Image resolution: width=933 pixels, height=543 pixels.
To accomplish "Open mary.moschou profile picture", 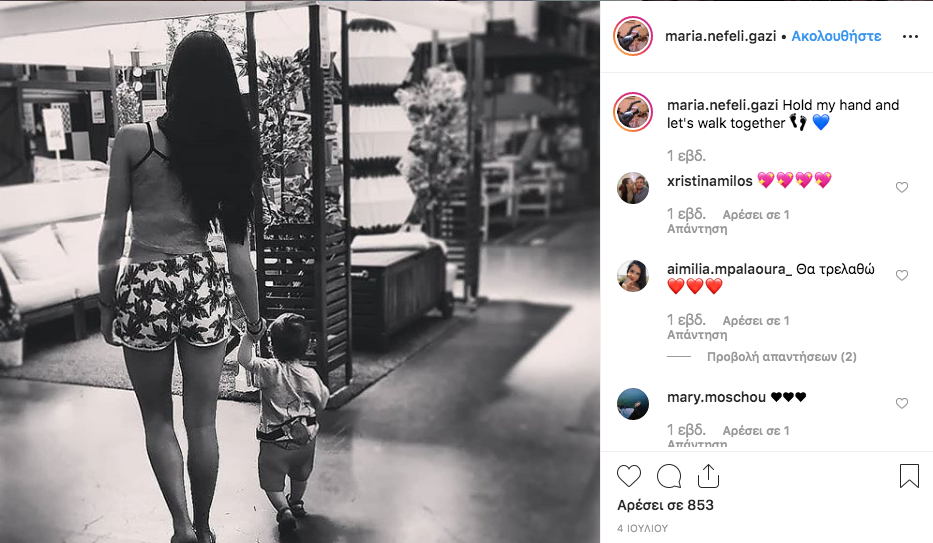I will click(x=633, y=404).
